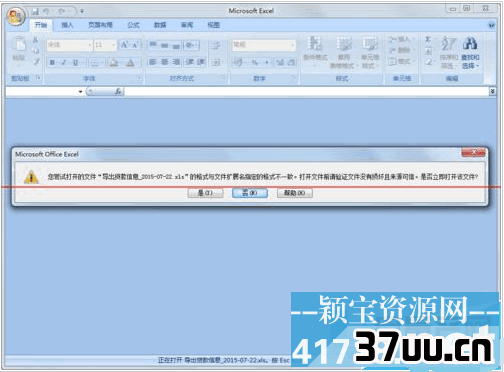Image resolution: width=504 pixels, height=372 pixels.
Task: Click the Help button in the dialog
Action: point(295,193)
